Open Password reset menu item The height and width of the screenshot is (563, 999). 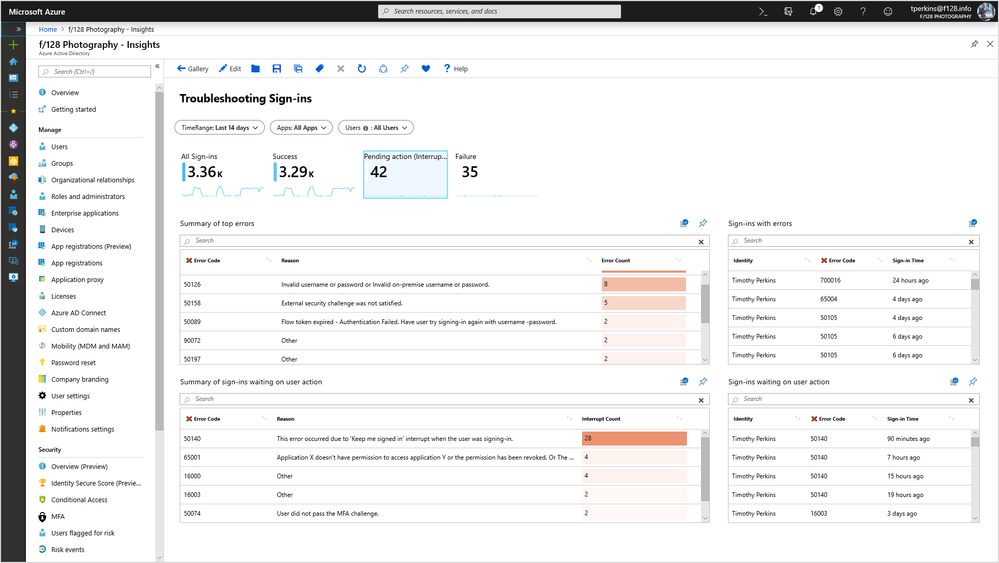pos(73,362)
